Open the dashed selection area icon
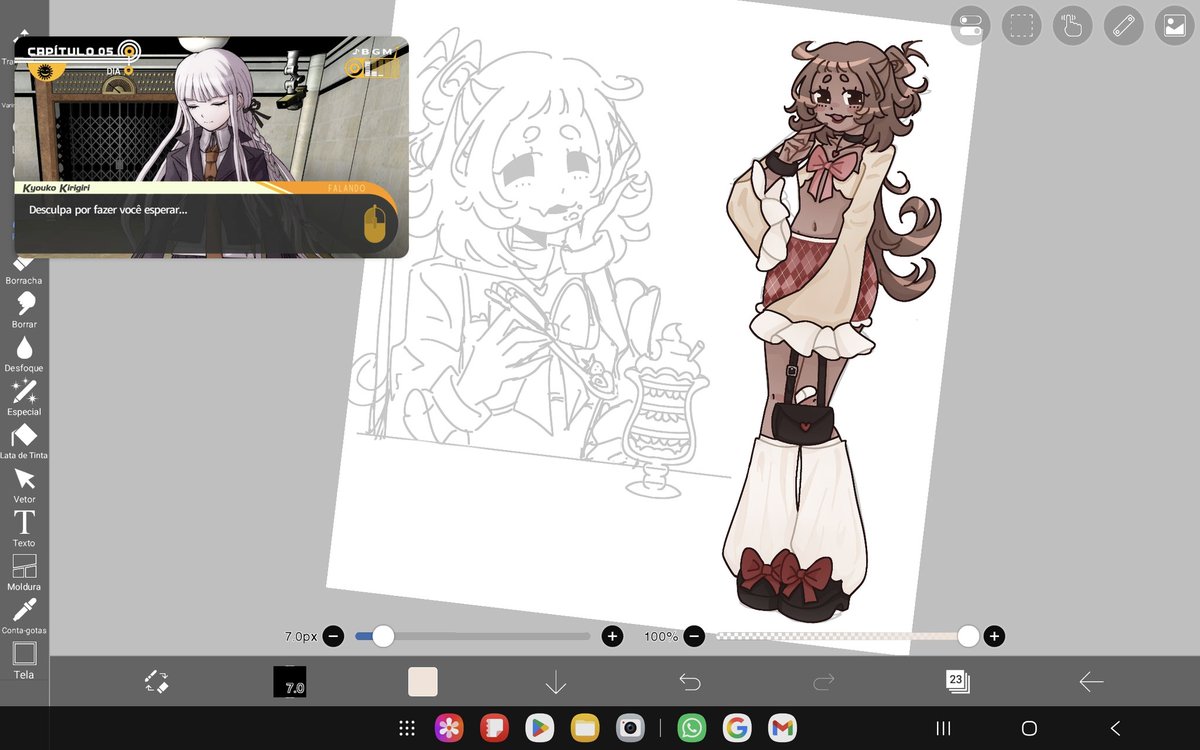The height and width of the screenshot is (750, 1200). (1021, 26)
